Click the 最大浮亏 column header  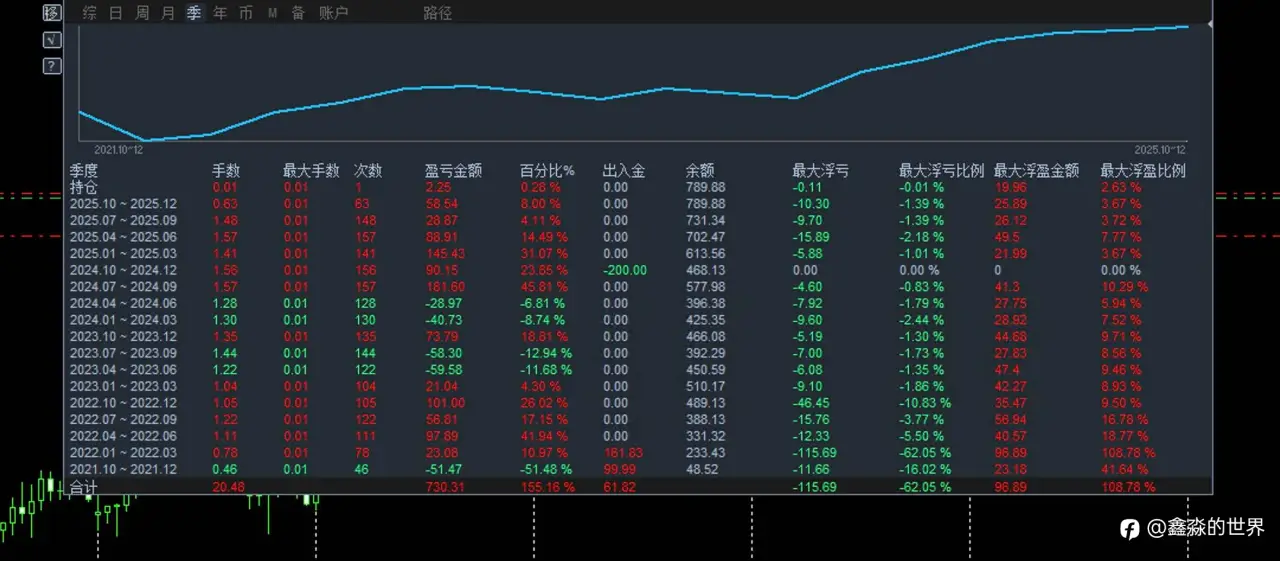coord(820,171)
